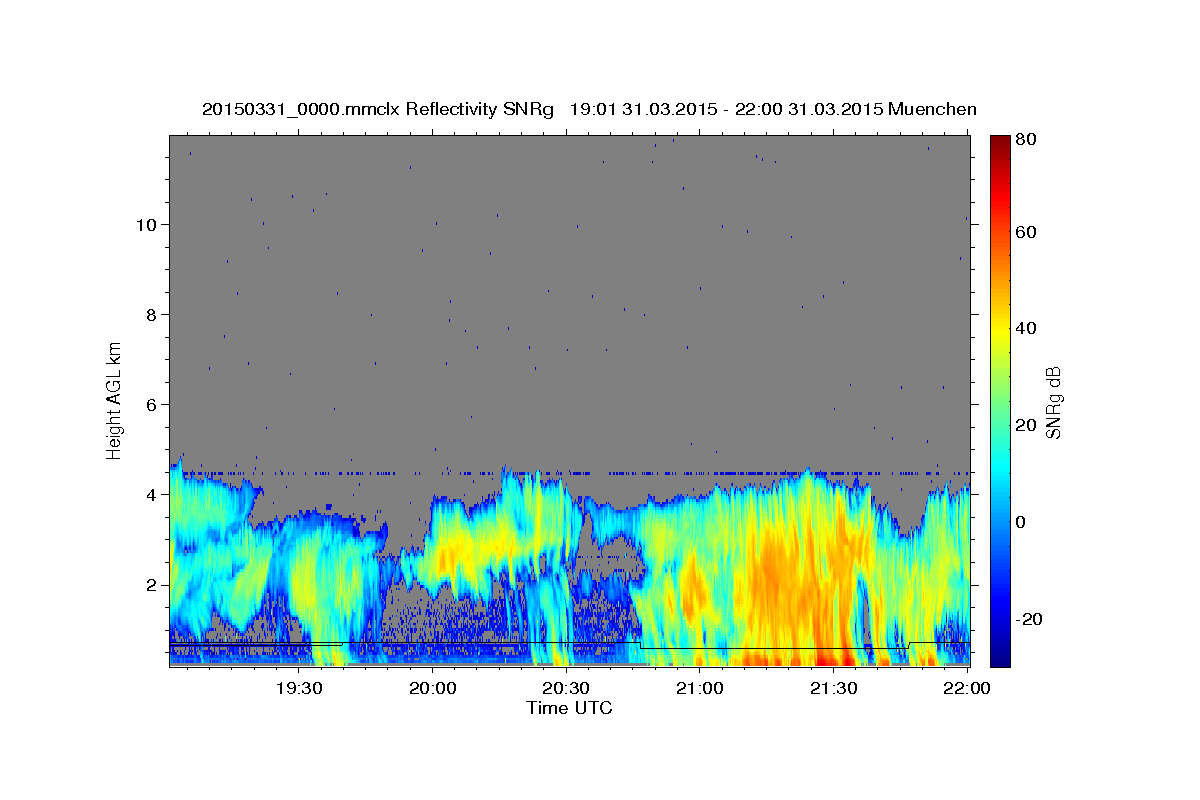The height and width of the screenshot is (800, 1200).
Task: Click the SNRg colorbar scale
Action: [1000, 401]
